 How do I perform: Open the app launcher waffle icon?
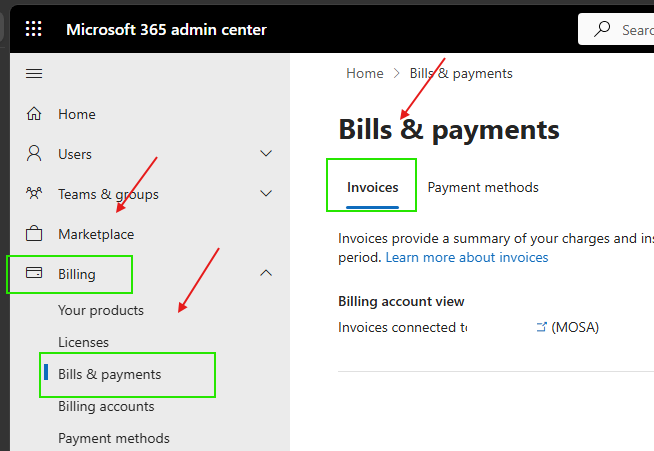click(34, 29)
